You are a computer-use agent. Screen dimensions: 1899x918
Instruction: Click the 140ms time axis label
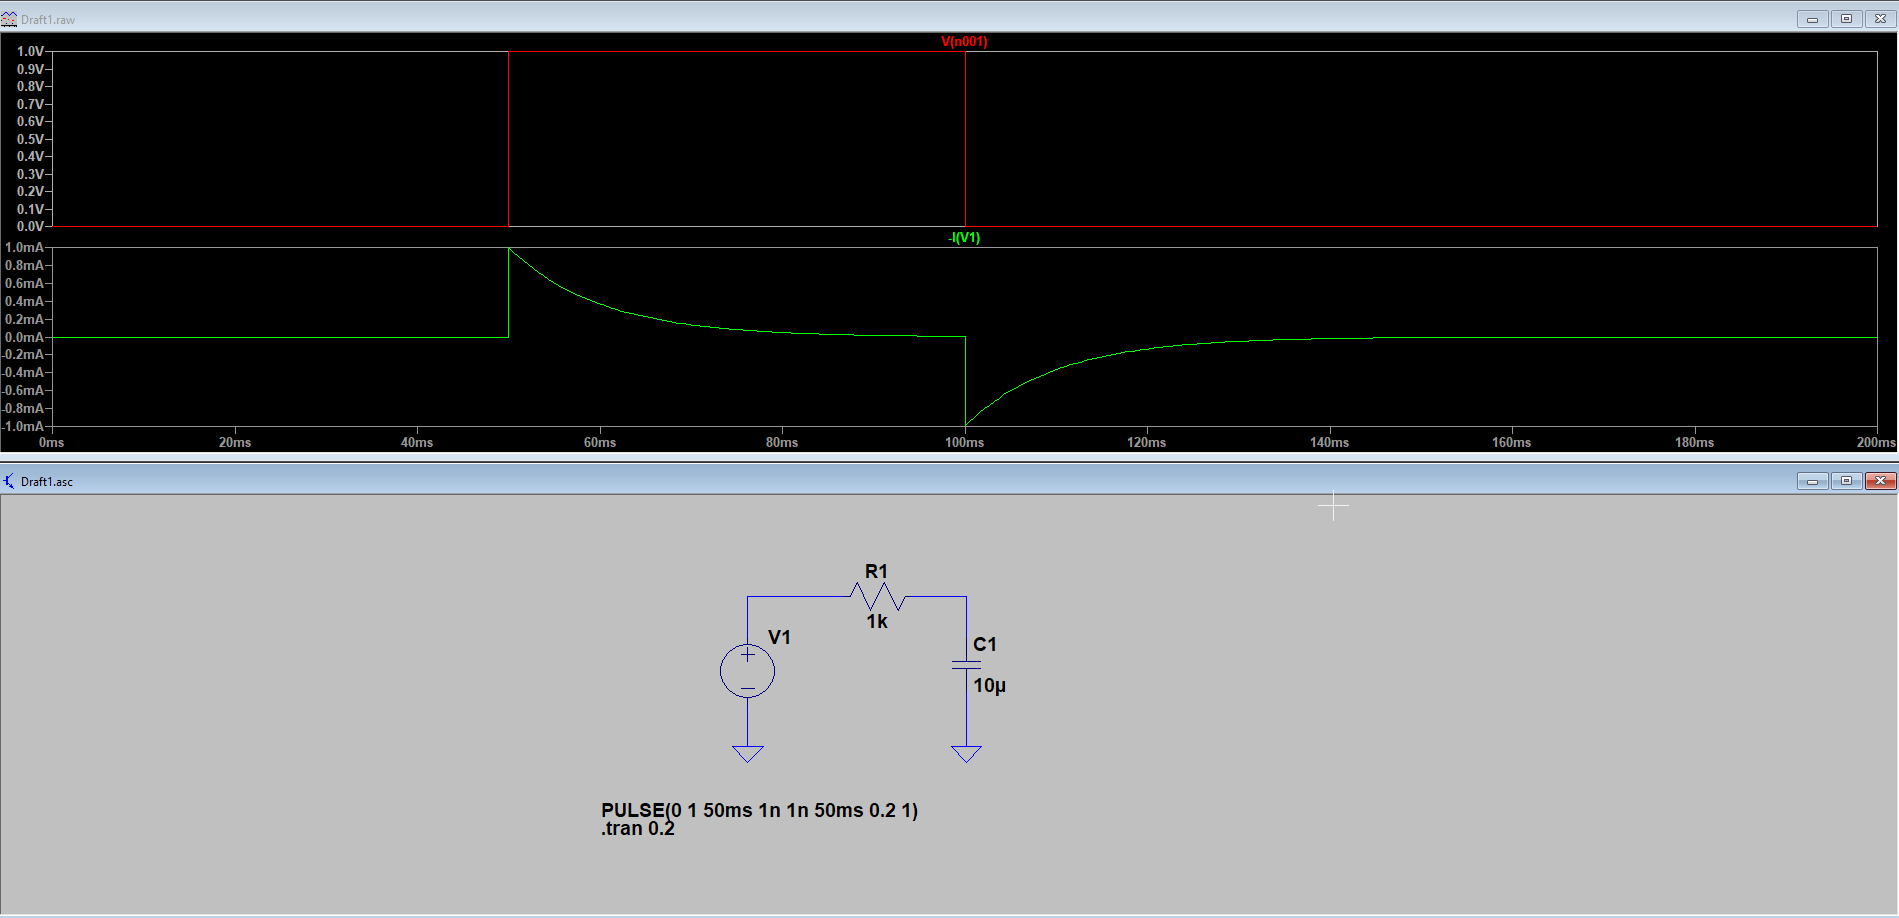[1329, 442]
